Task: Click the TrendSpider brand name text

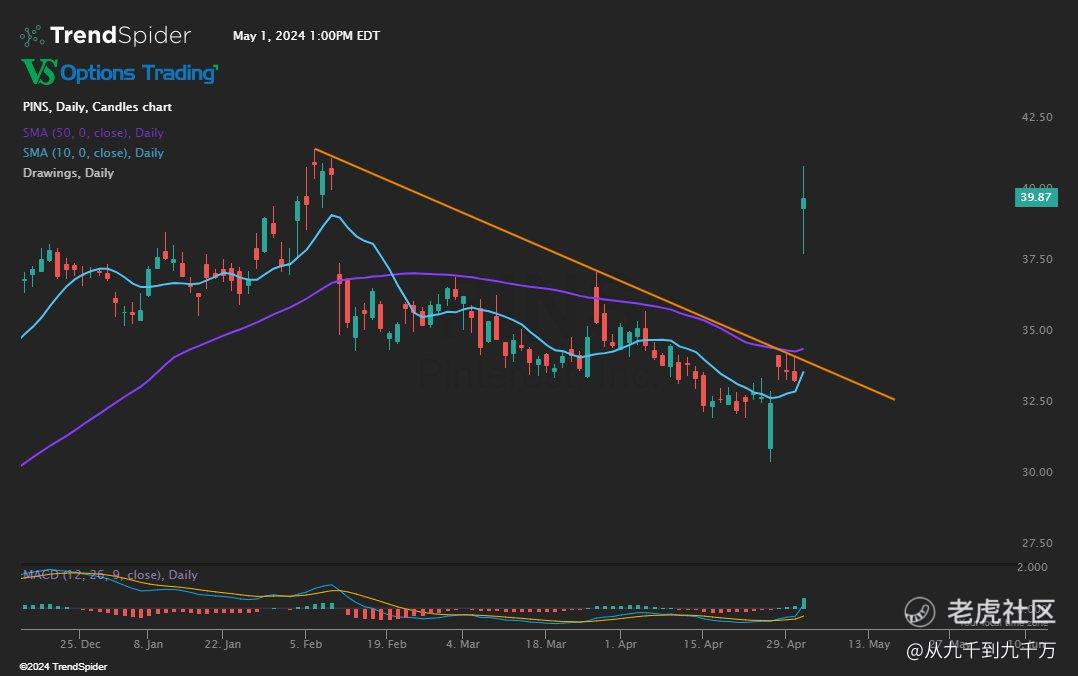Action: (120, 36)
